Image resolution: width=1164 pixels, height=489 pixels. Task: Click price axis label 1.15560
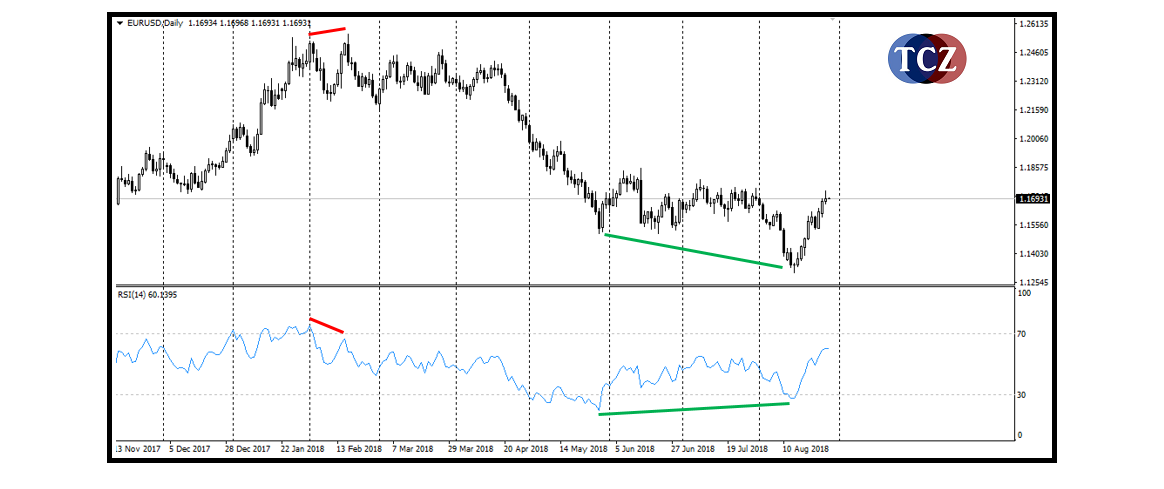[1033, 225]
